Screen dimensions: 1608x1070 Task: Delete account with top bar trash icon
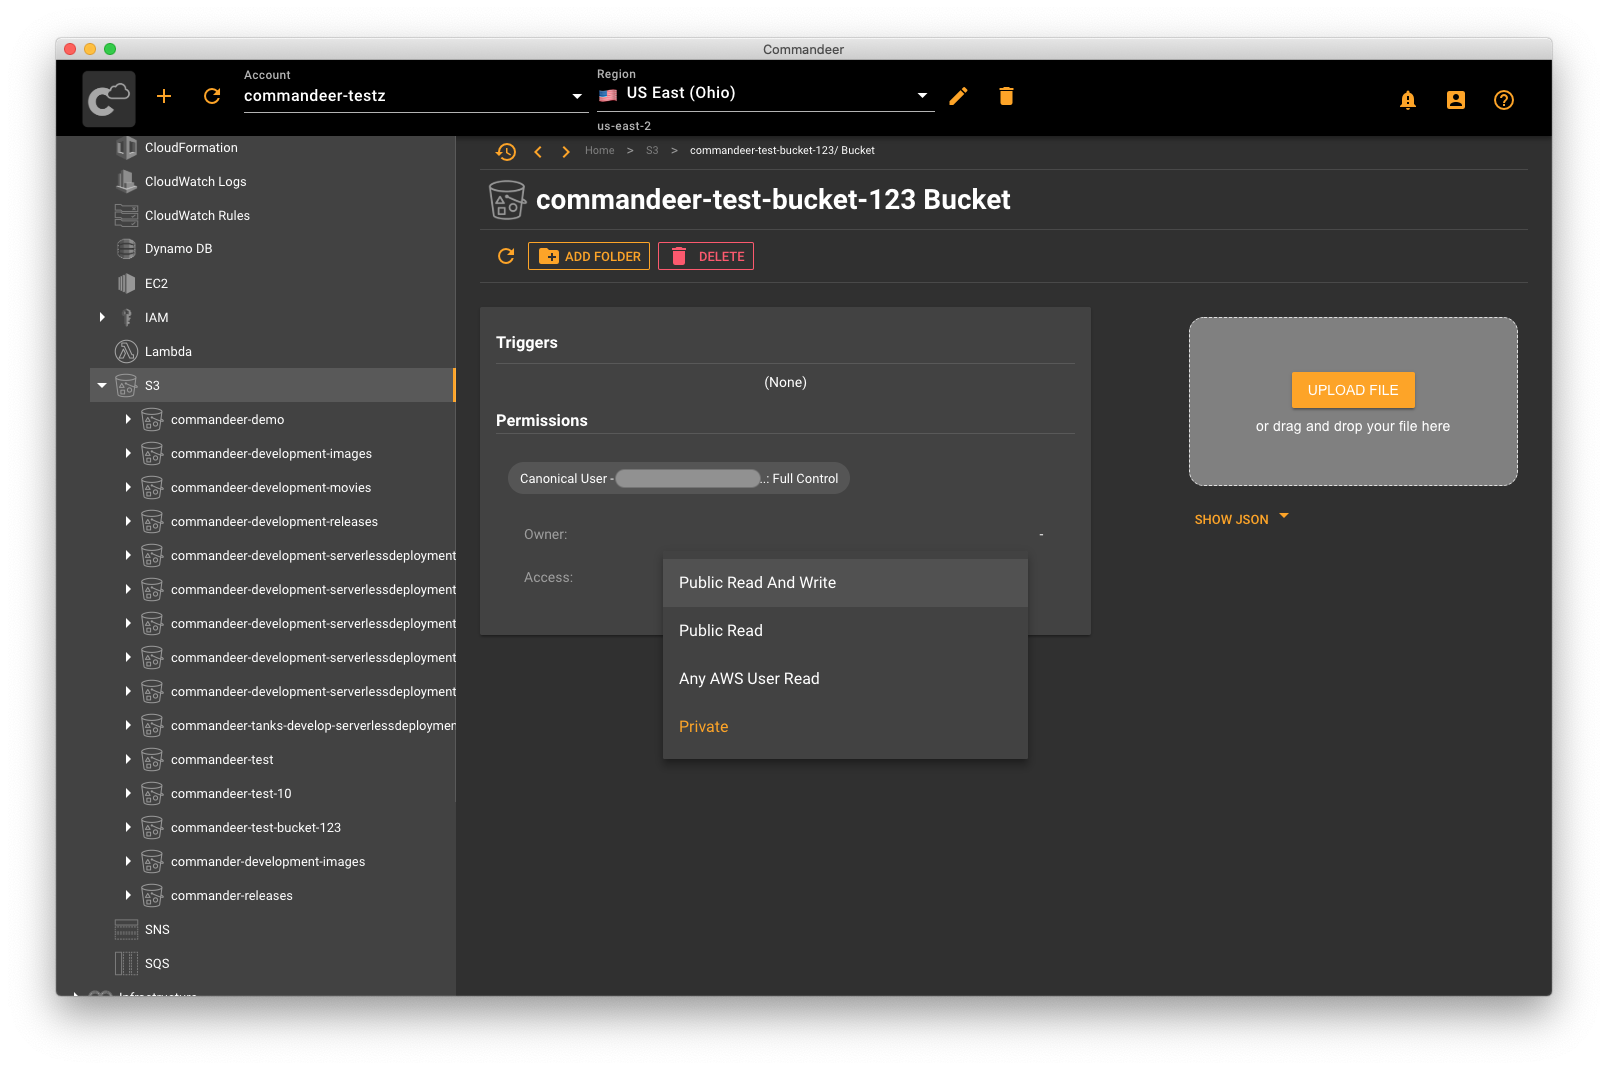(x=1006, y=96)
